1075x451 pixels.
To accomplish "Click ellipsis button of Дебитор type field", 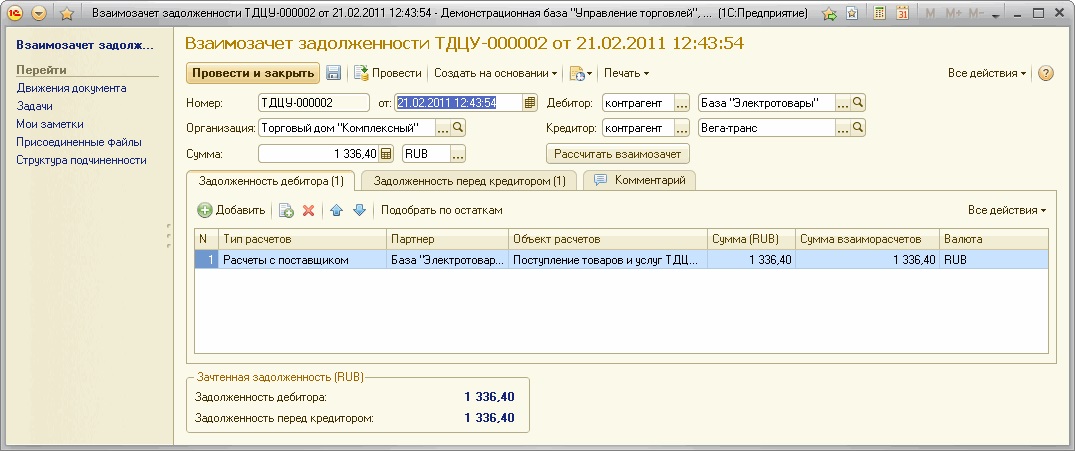I will coord(681,103).
